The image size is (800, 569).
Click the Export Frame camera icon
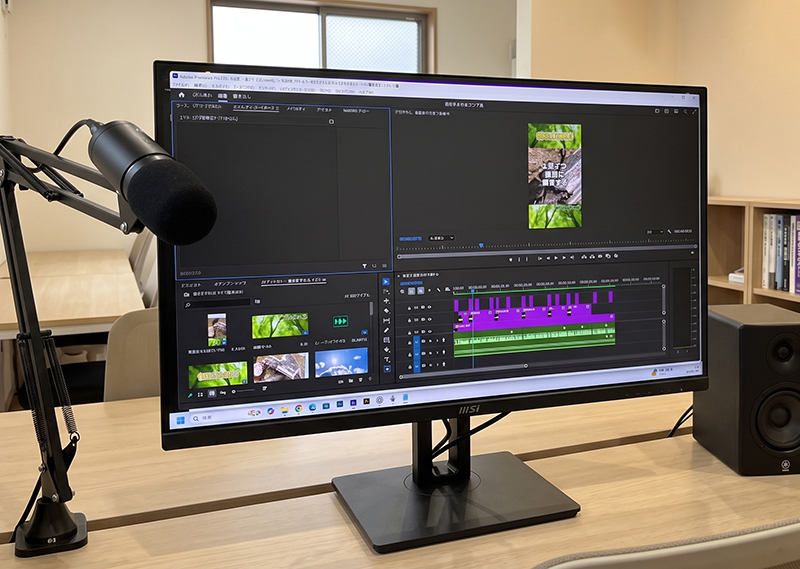[600, 256]
